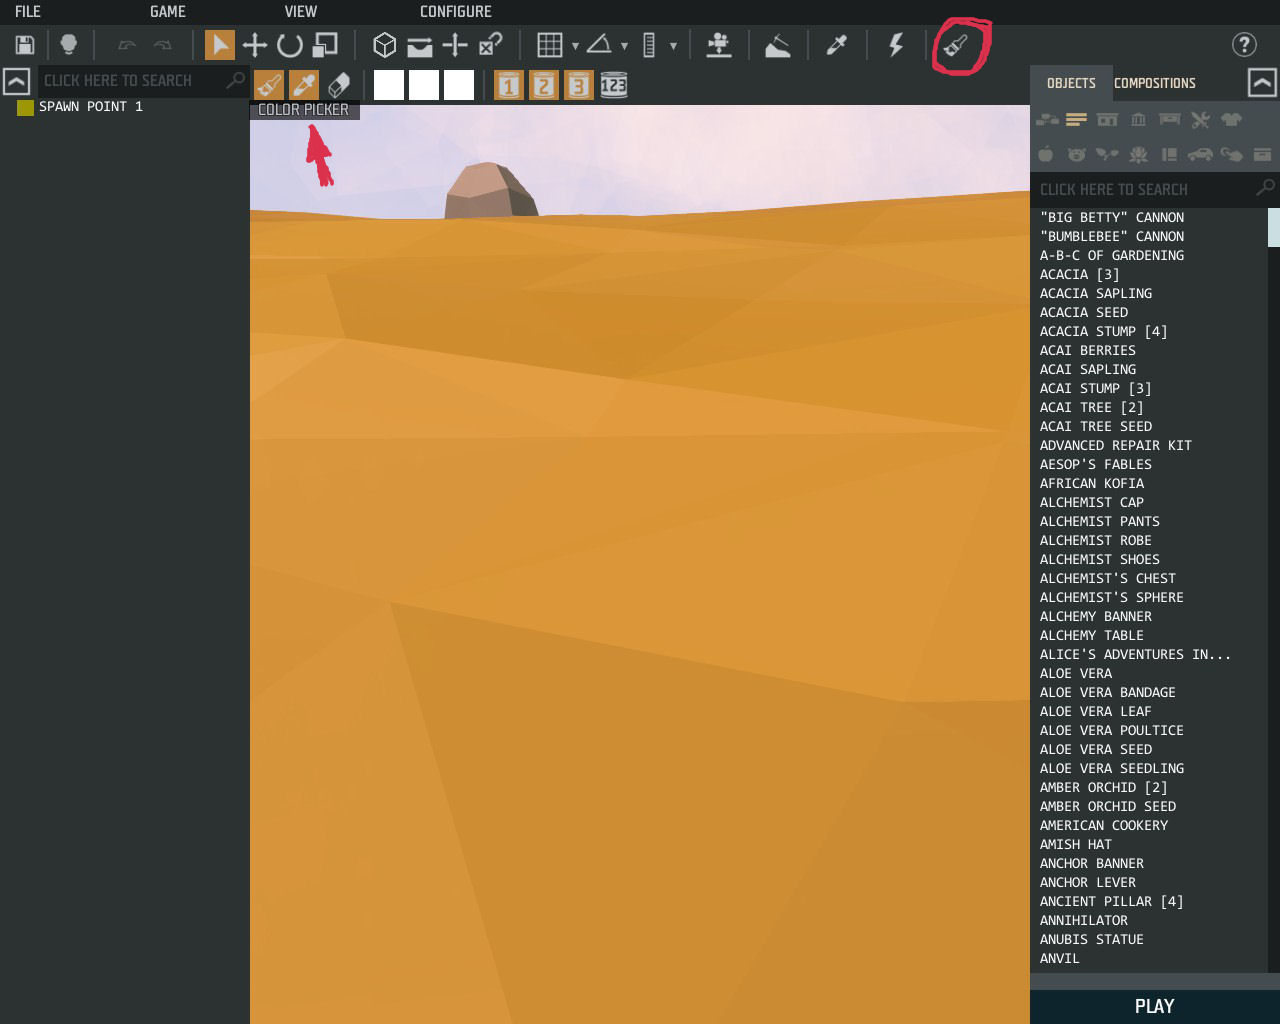The image size is (1280, 1024).
Task: Activate the scale tool
Action: 325,45
